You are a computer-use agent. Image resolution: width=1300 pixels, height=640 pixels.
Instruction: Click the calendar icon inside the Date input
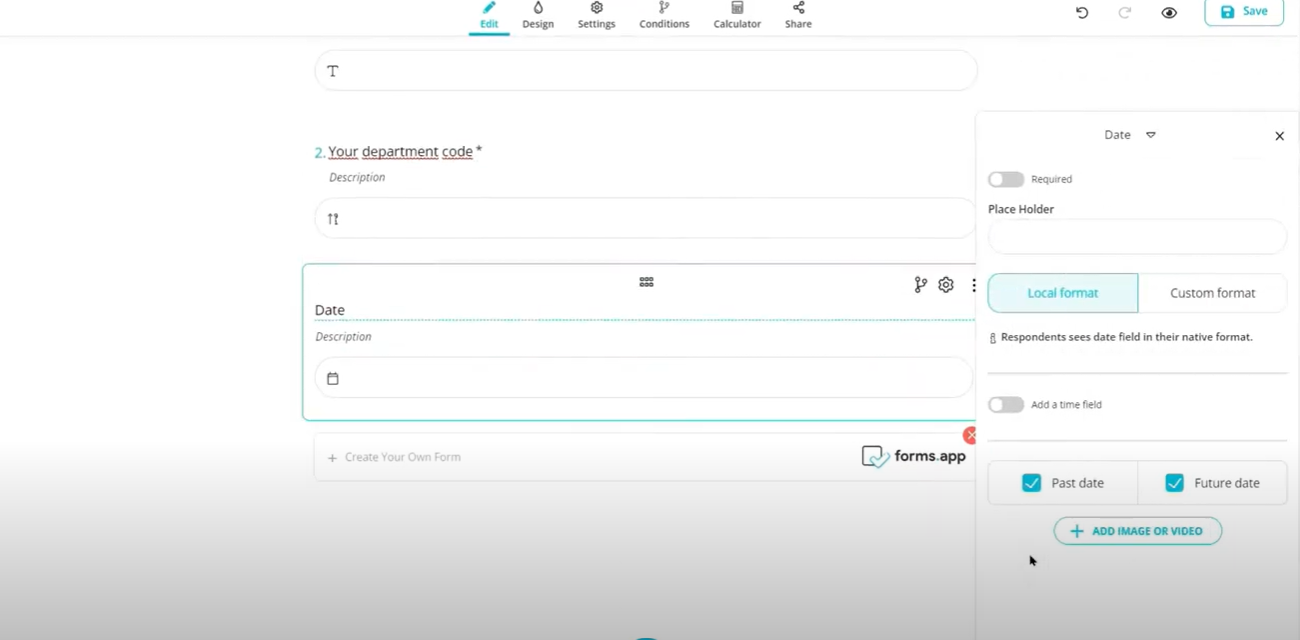point(332,378)
